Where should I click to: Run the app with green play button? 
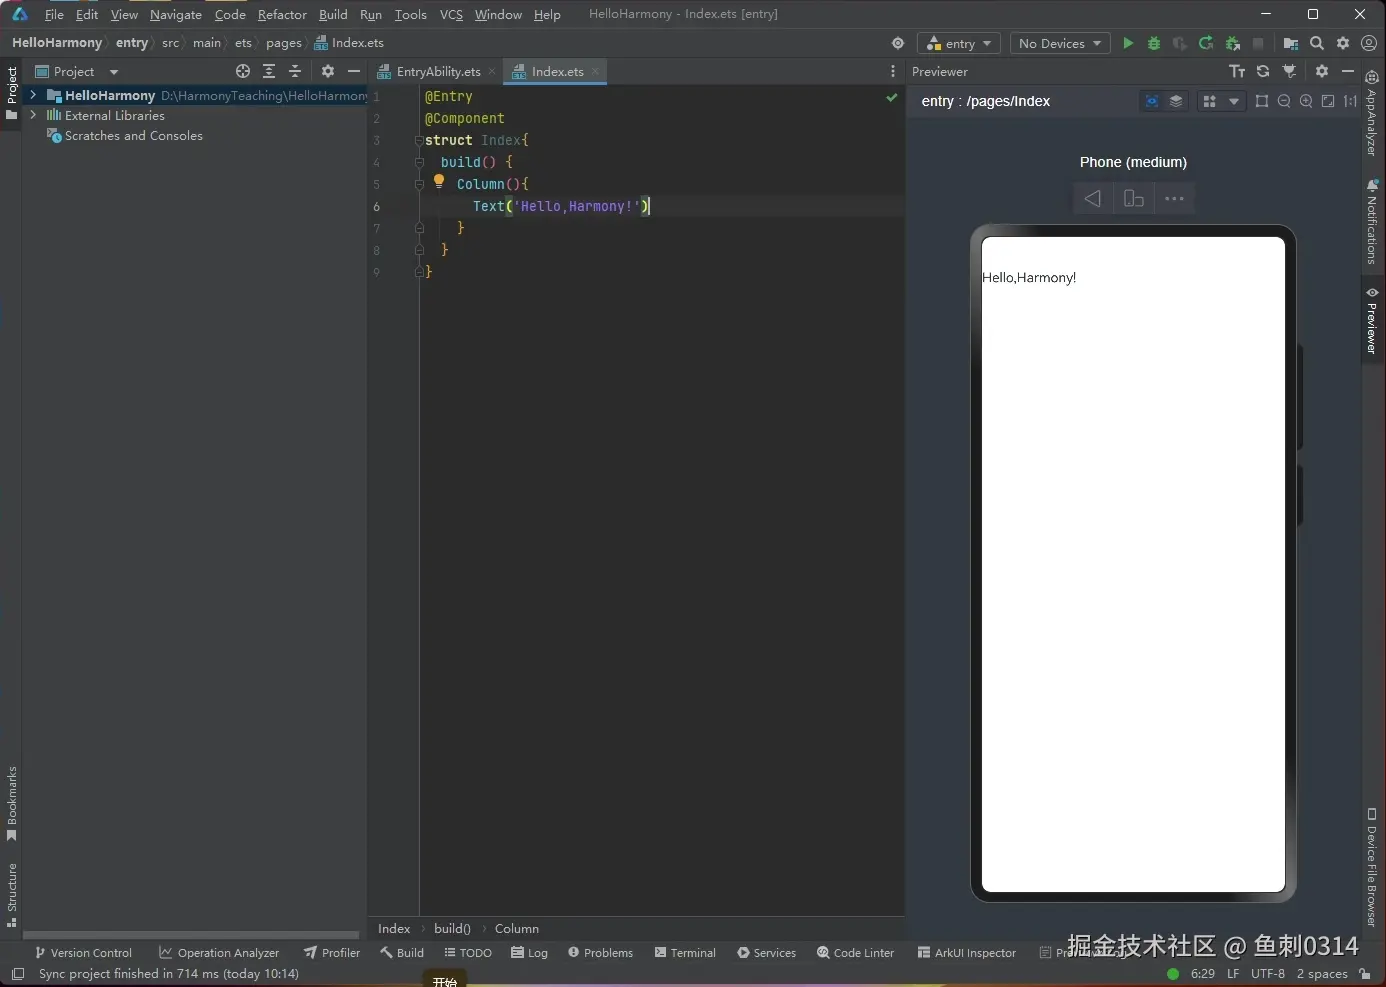pos(1128,43)
